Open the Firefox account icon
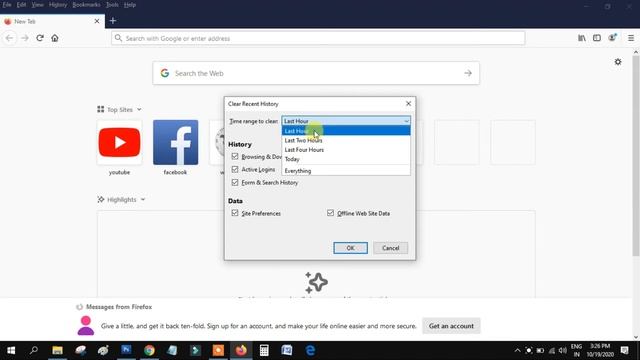The image size is (640, 360). (612, 38)
